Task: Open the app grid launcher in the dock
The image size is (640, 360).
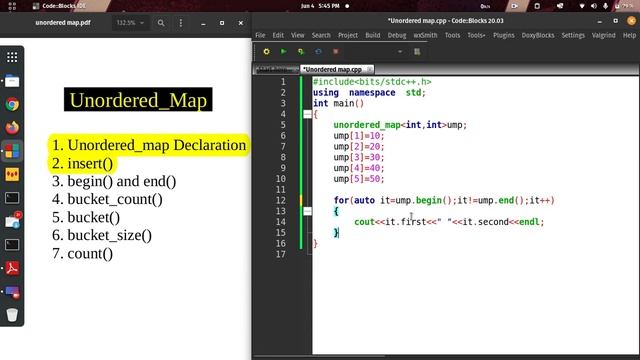Action: [x=12, y=57]
